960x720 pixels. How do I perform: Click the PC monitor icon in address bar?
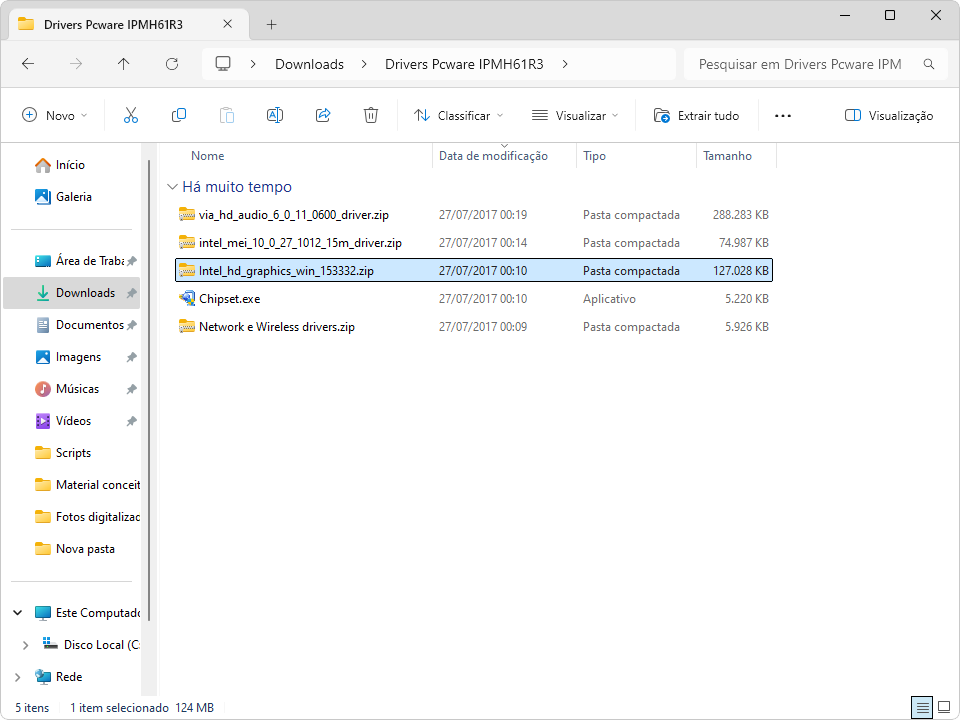click(x=223, y=64)
